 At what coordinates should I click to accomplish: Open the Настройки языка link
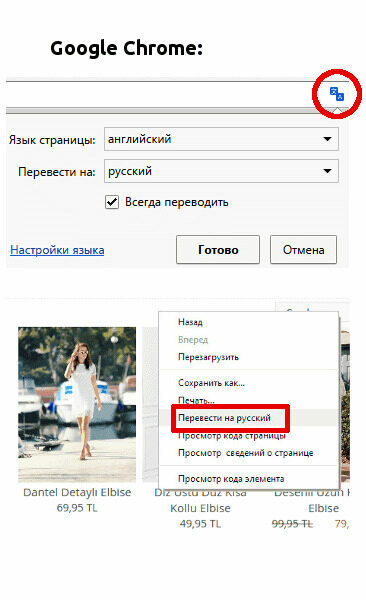click(x=57, y=250)
